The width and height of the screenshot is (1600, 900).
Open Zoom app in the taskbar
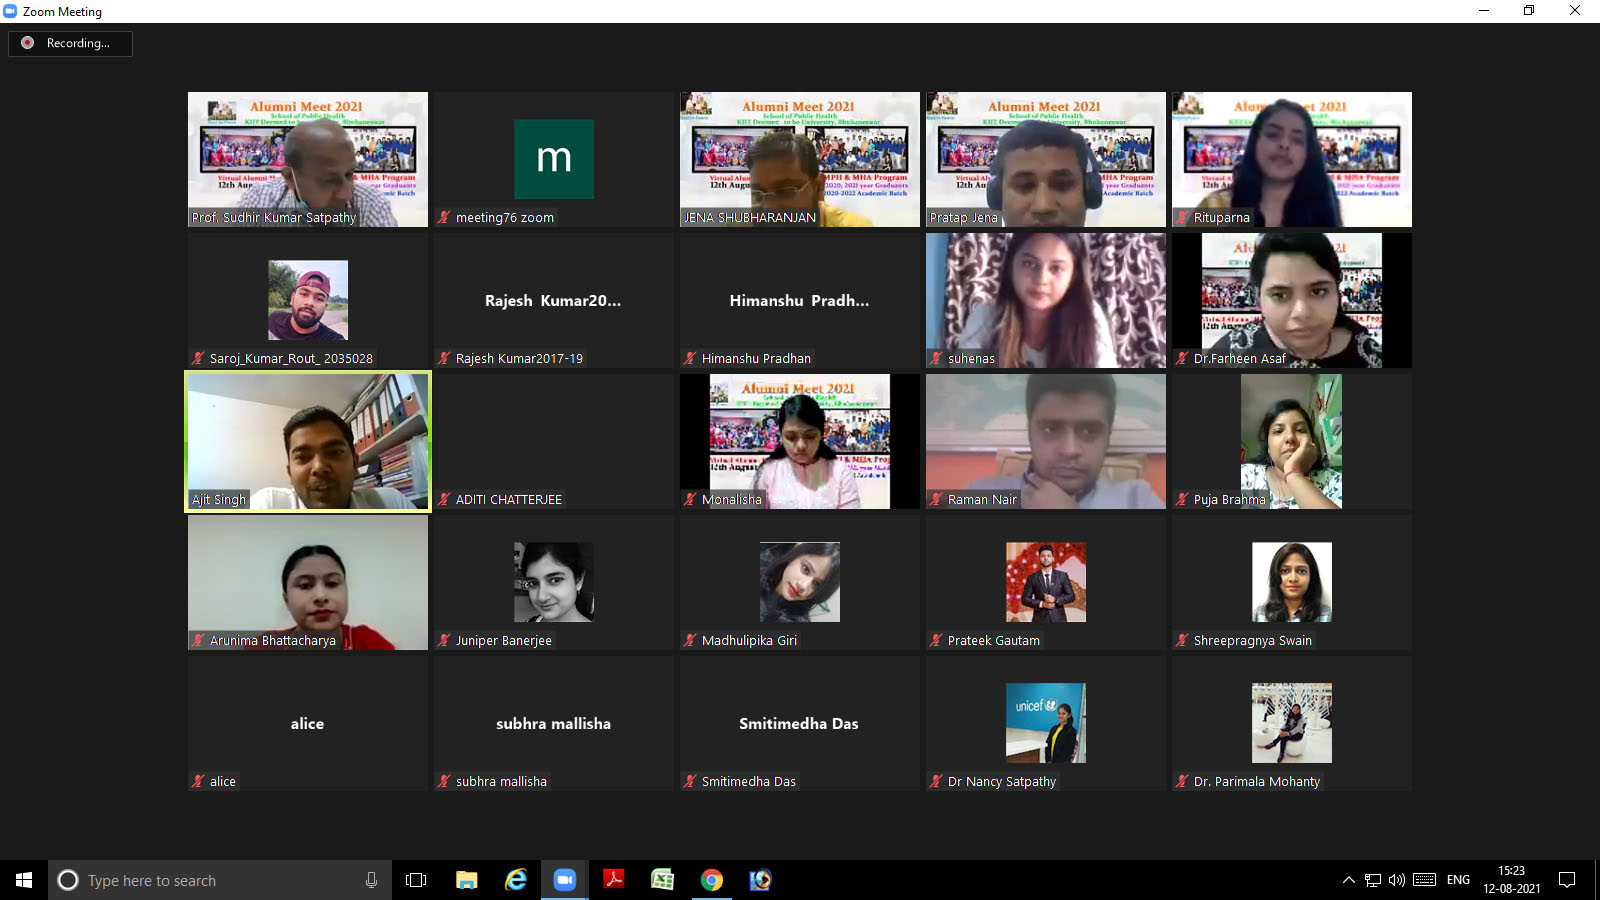pyautogui.click(x=565, y=880)
